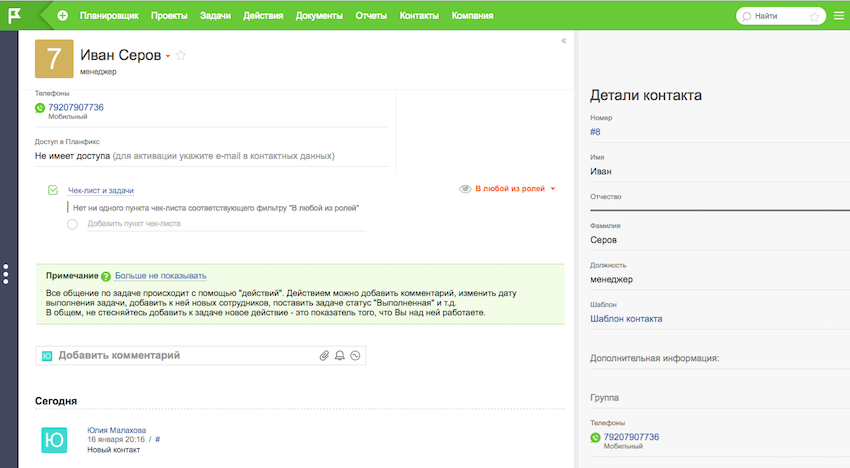Click the WhatsApp icon next to the main phone number
Viewport: 850px width, 468px height.
point(40,108)
